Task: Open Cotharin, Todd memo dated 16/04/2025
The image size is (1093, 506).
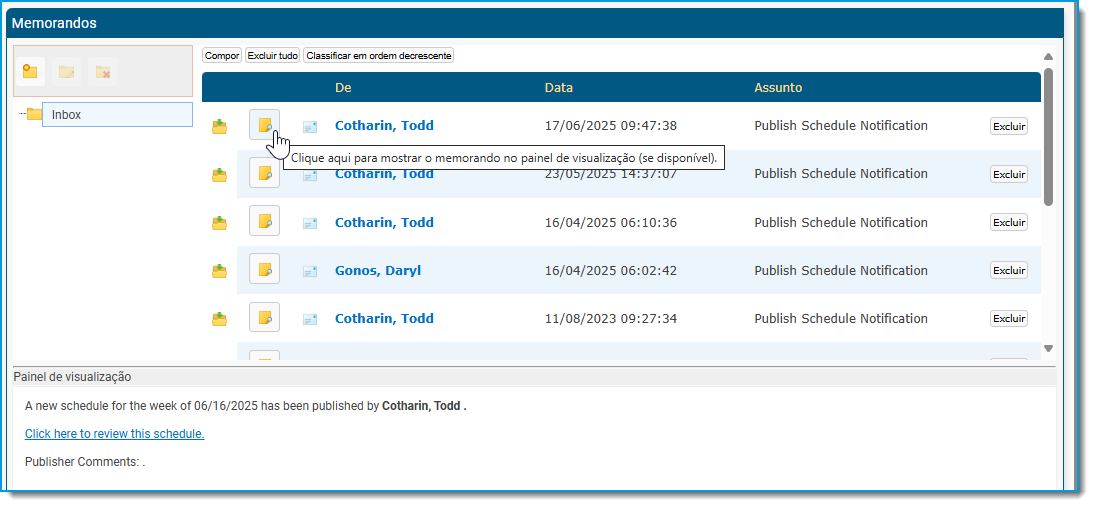Action: tap(384, 222)
